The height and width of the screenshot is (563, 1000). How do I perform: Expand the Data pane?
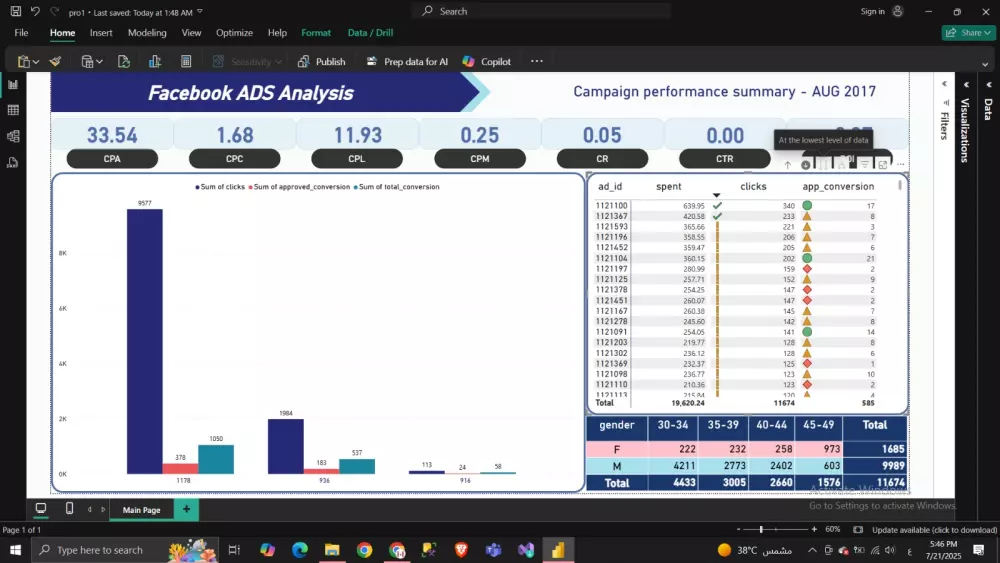(x=989, y=84)
